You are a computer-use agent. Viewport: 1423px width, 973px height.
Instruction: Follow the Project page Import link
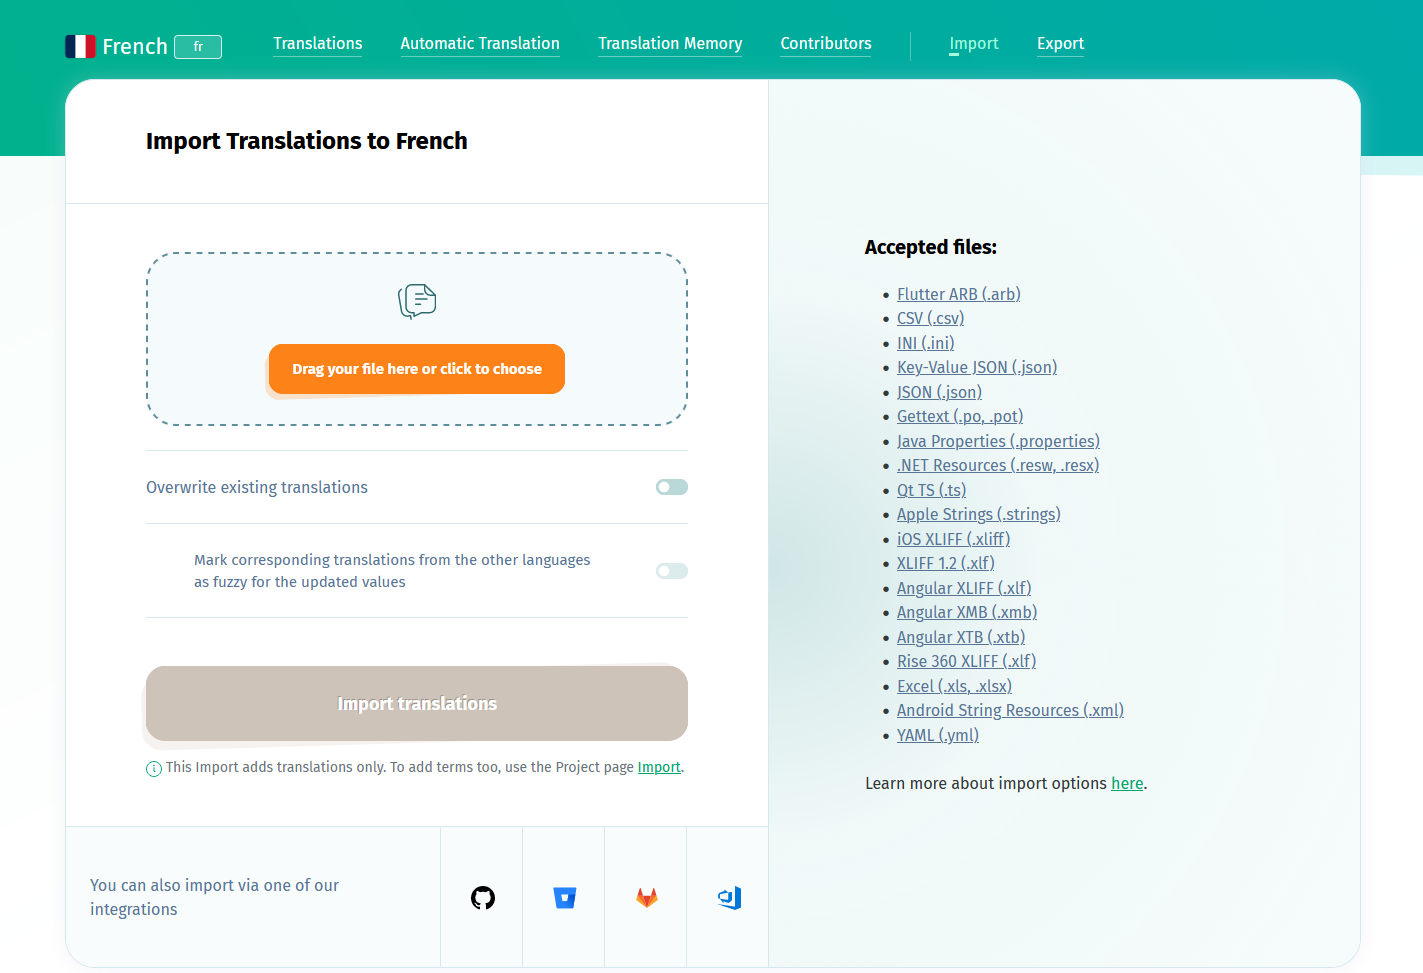659,767
